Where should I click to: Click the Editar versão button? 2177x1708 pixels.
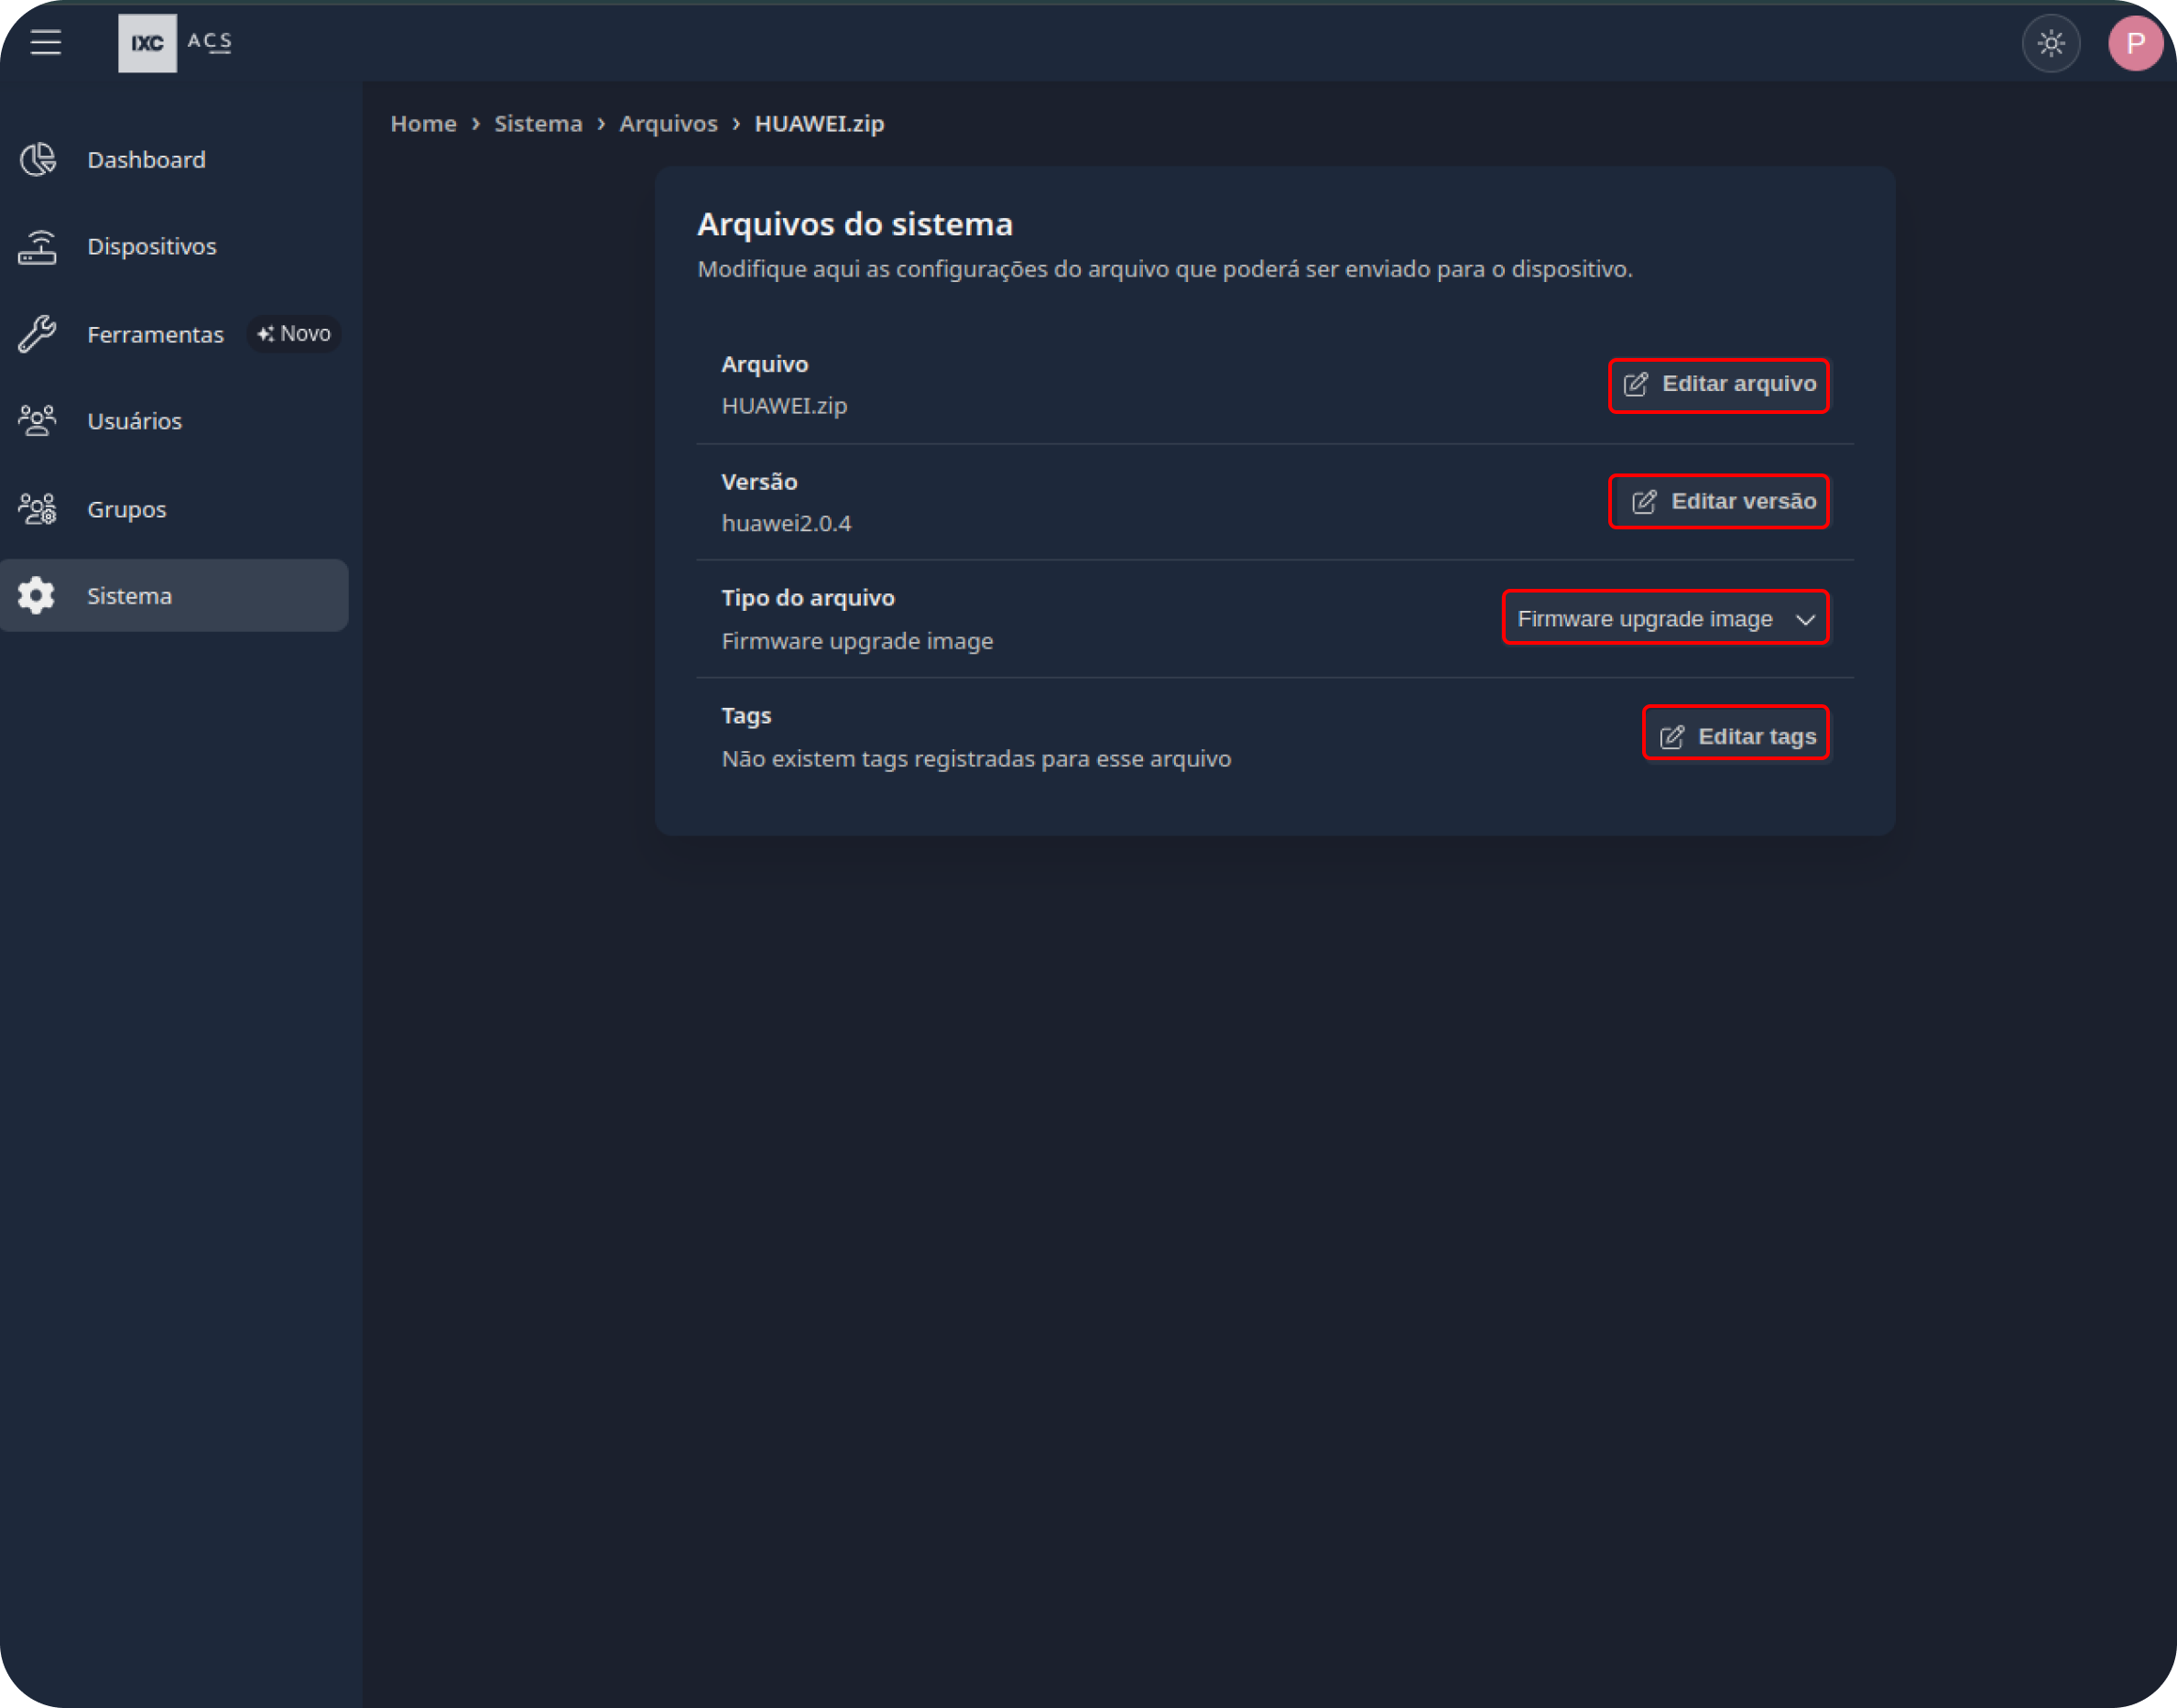(x=1718, y=501)
